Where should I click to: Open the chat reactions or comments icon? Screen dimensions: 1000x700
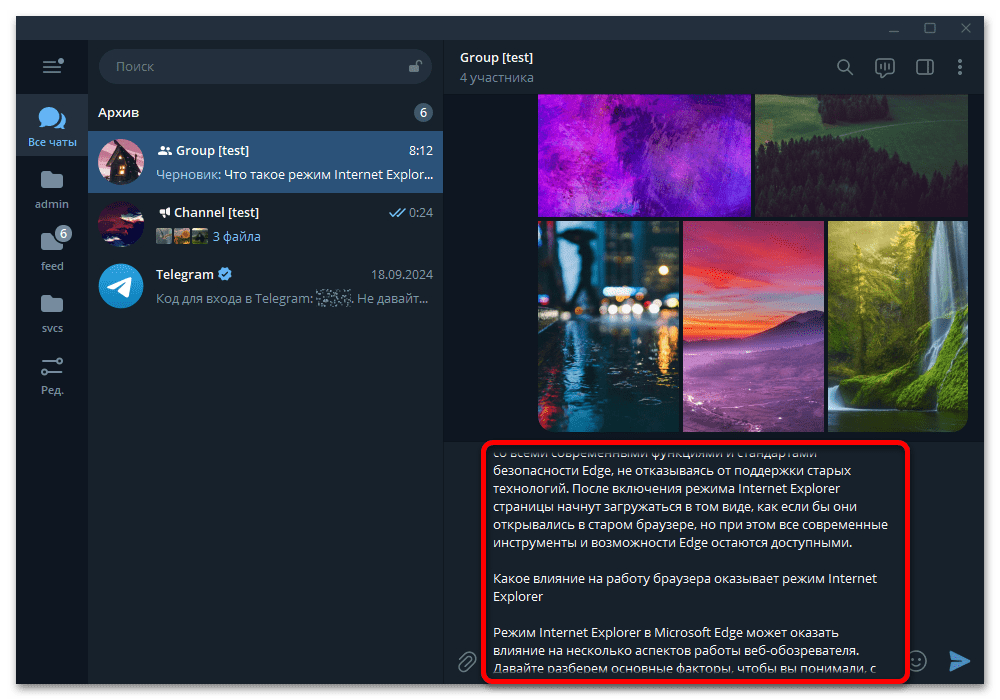point(885,67)
